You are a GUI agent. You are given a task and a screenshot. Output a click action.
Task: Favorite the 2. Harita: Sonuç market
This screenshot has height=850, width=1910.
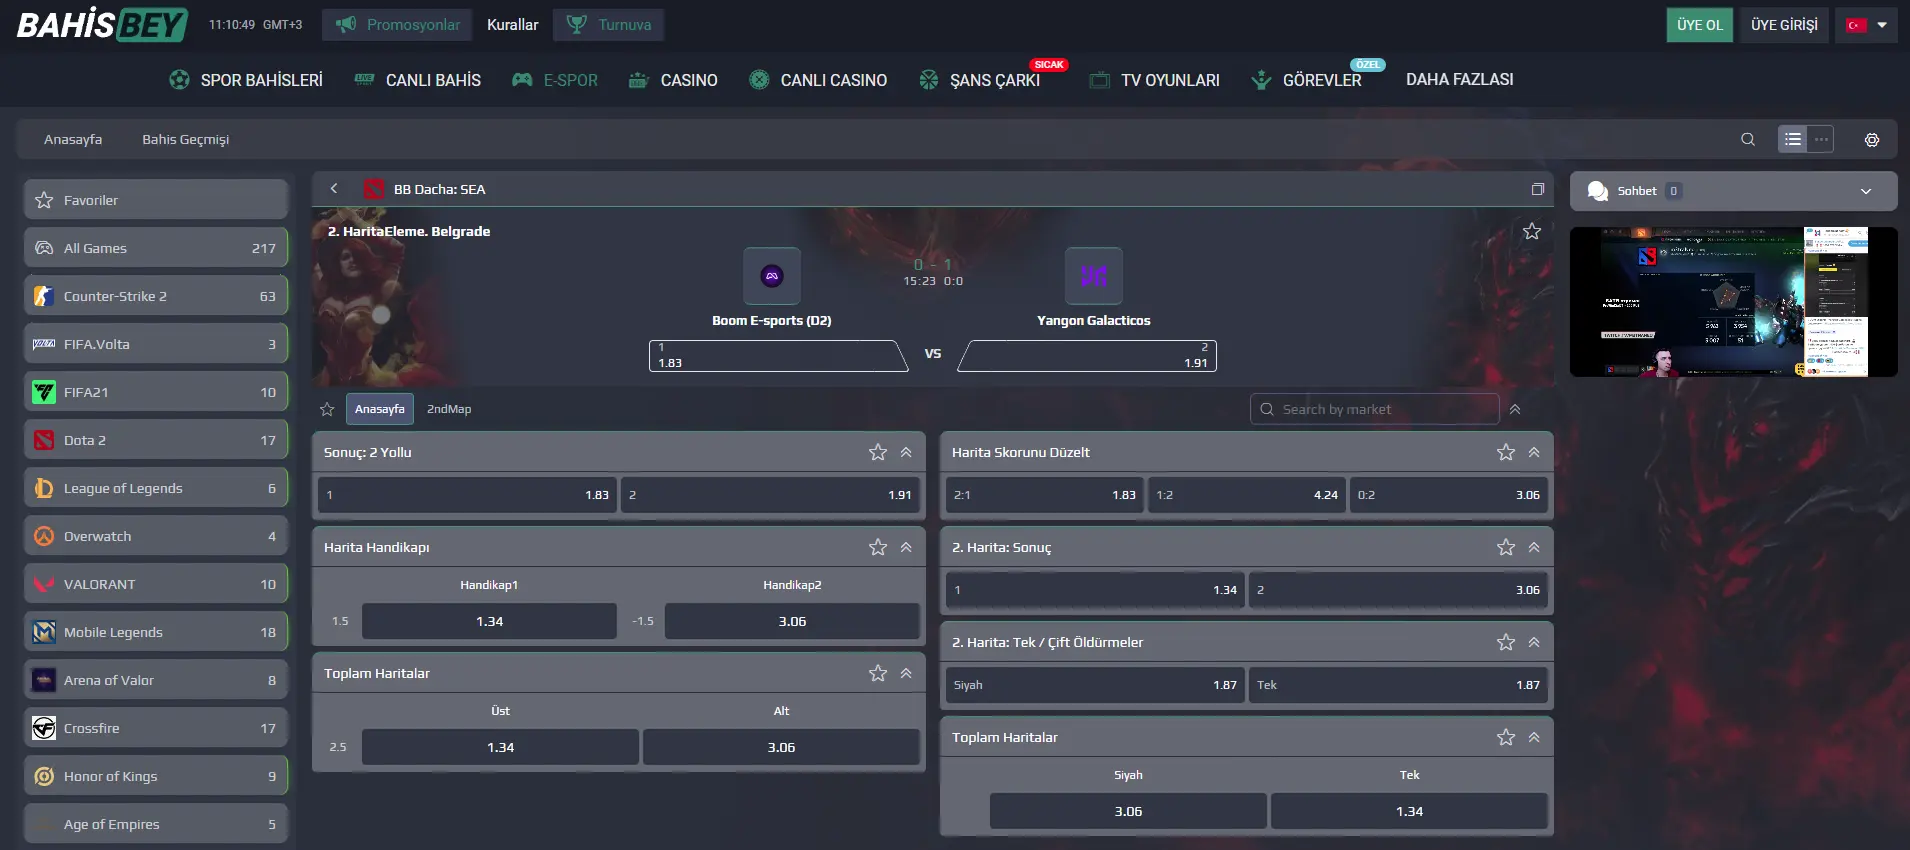coord(1506,547)
